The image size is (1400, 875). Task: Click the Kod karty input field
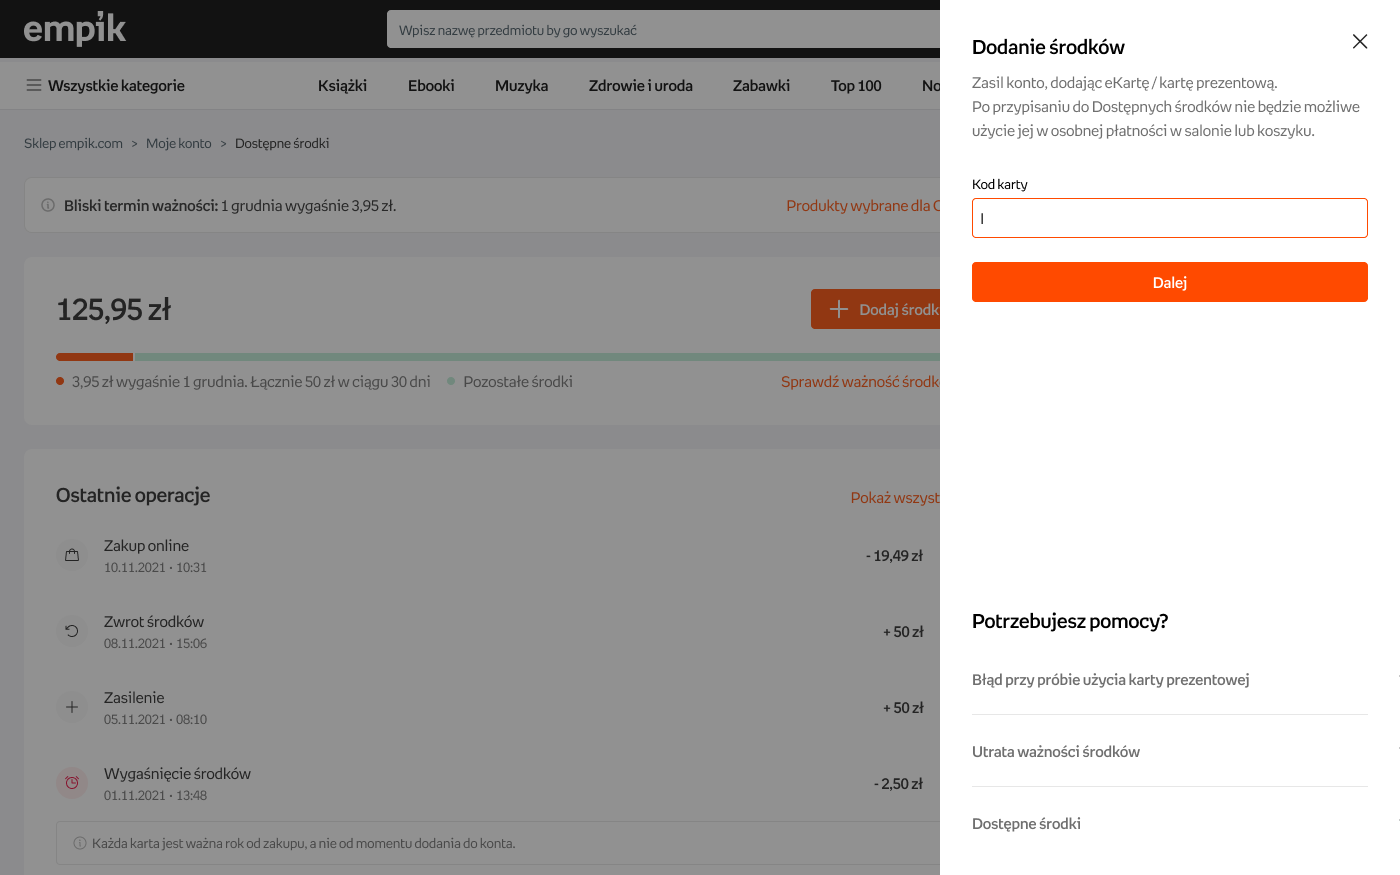coord(1169,218)
